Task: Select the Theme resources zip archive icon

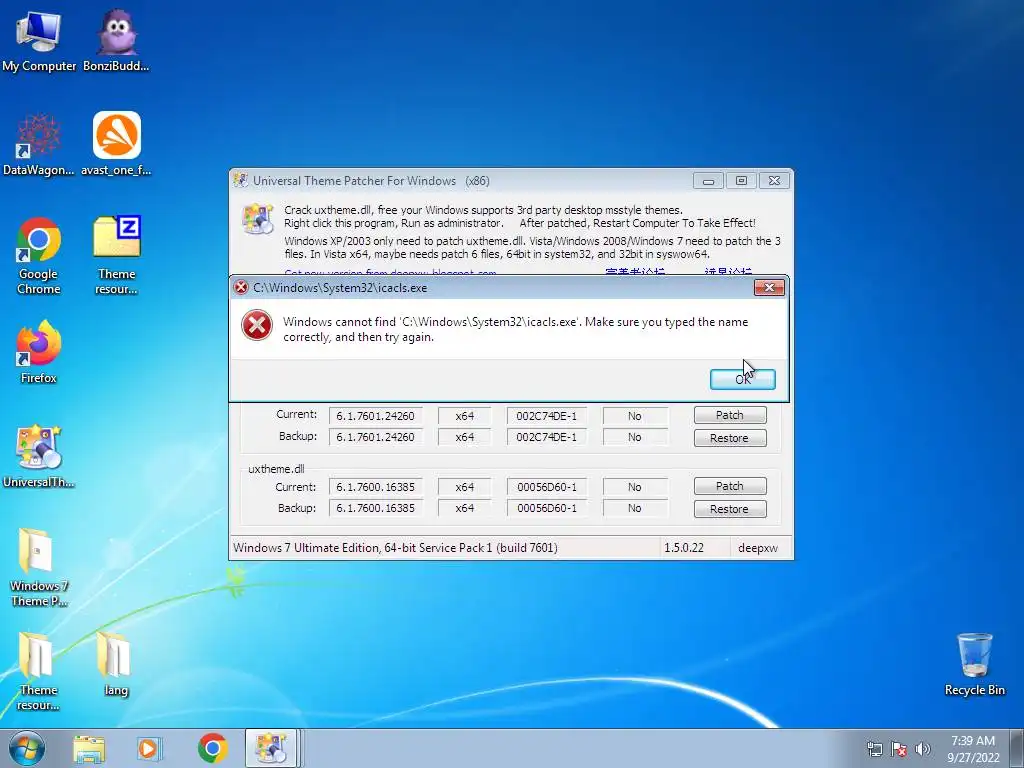Action: 116,256
